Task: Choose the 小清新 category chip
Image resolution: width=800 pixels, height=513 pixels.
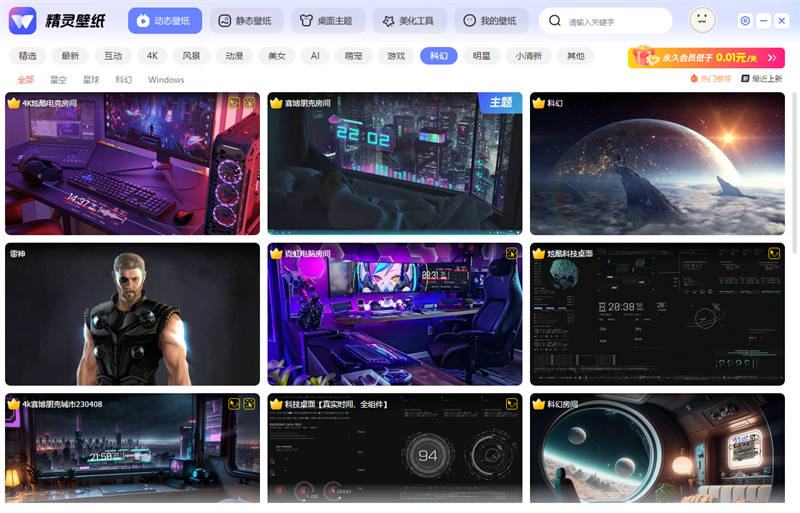Action: 529,56
